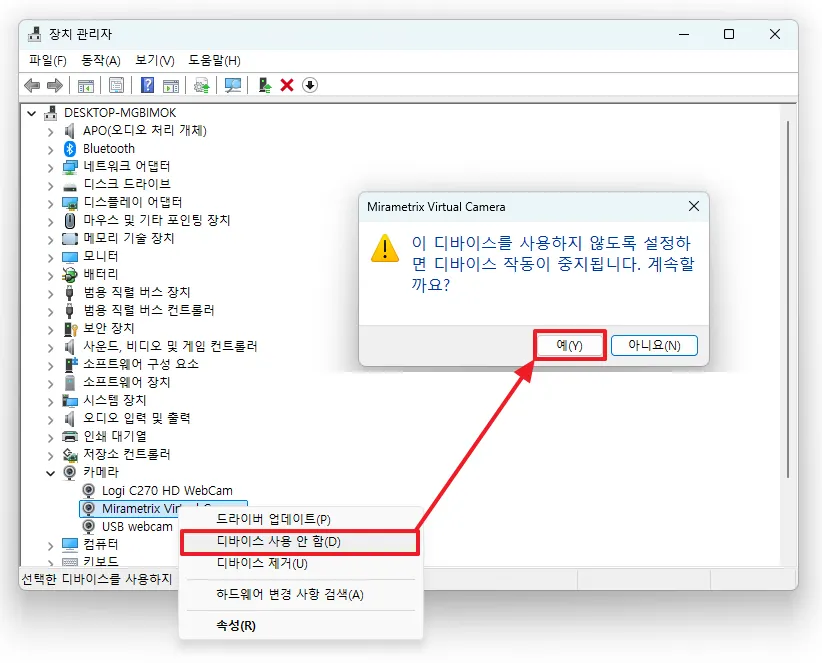
Task: Expand the 오디오 입력 및 출력 category
Action: 50,419
